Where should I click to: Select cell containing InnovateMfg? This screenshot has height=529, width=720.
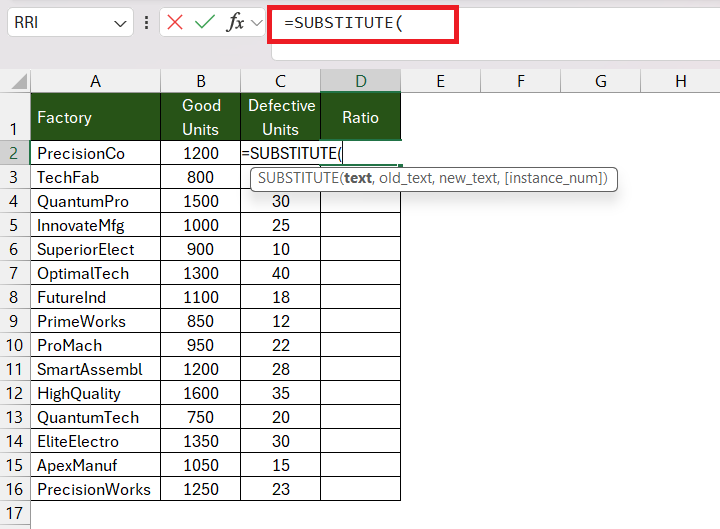[96, 225]
